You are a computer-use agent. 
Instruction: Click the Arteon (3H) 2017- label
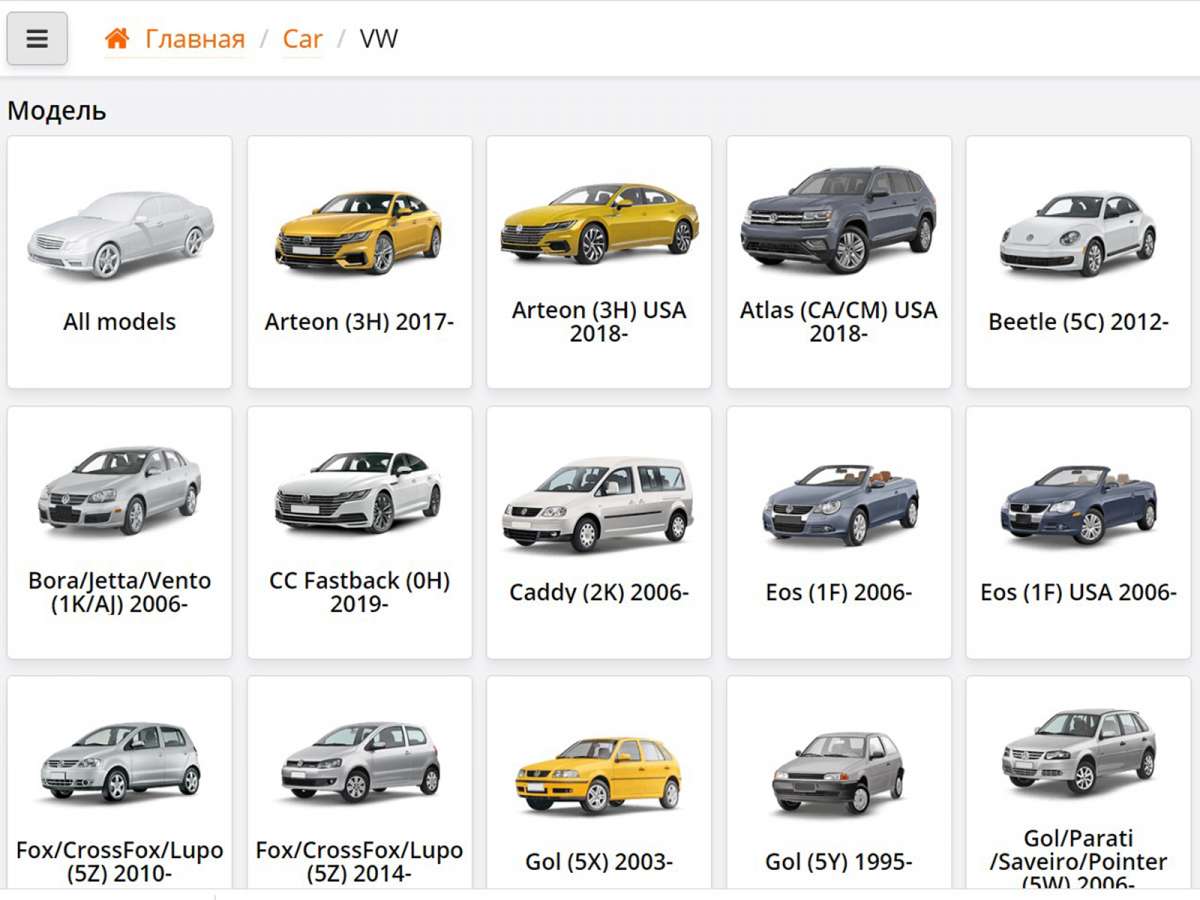(359, 322)
